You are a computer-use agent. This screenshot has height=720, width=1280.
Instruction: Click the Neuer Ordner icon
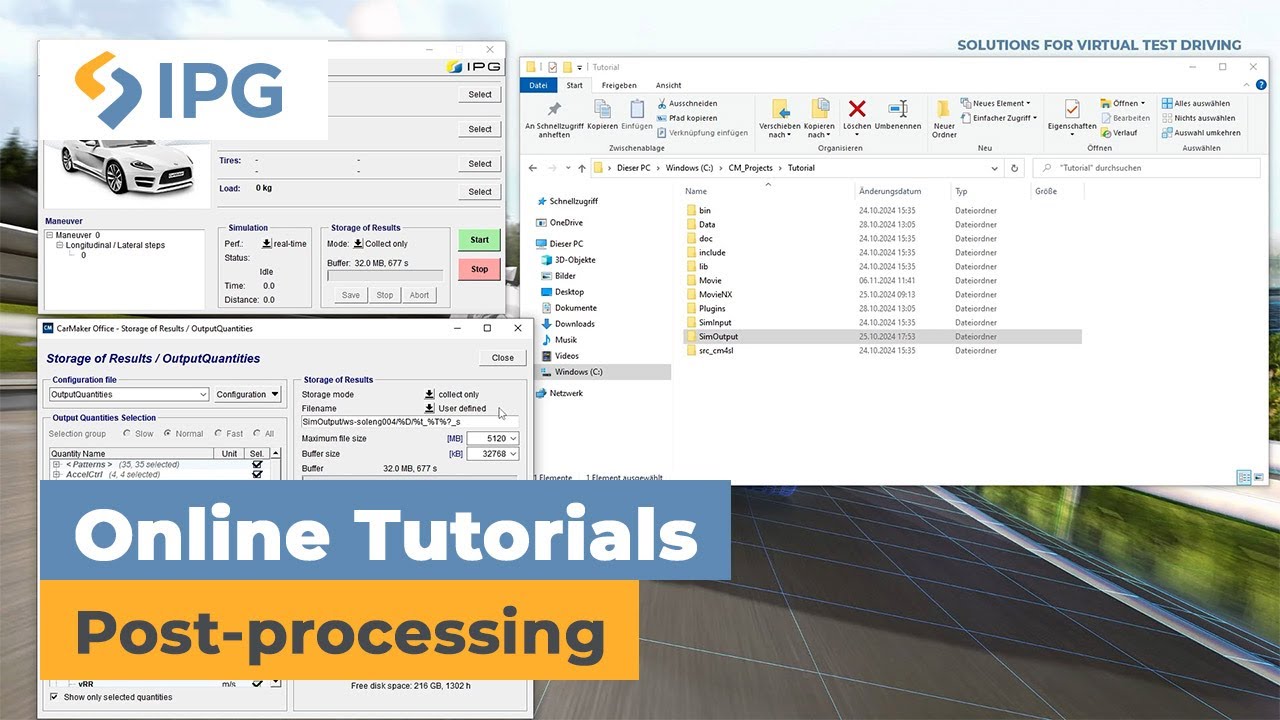(x=944, y=109)
